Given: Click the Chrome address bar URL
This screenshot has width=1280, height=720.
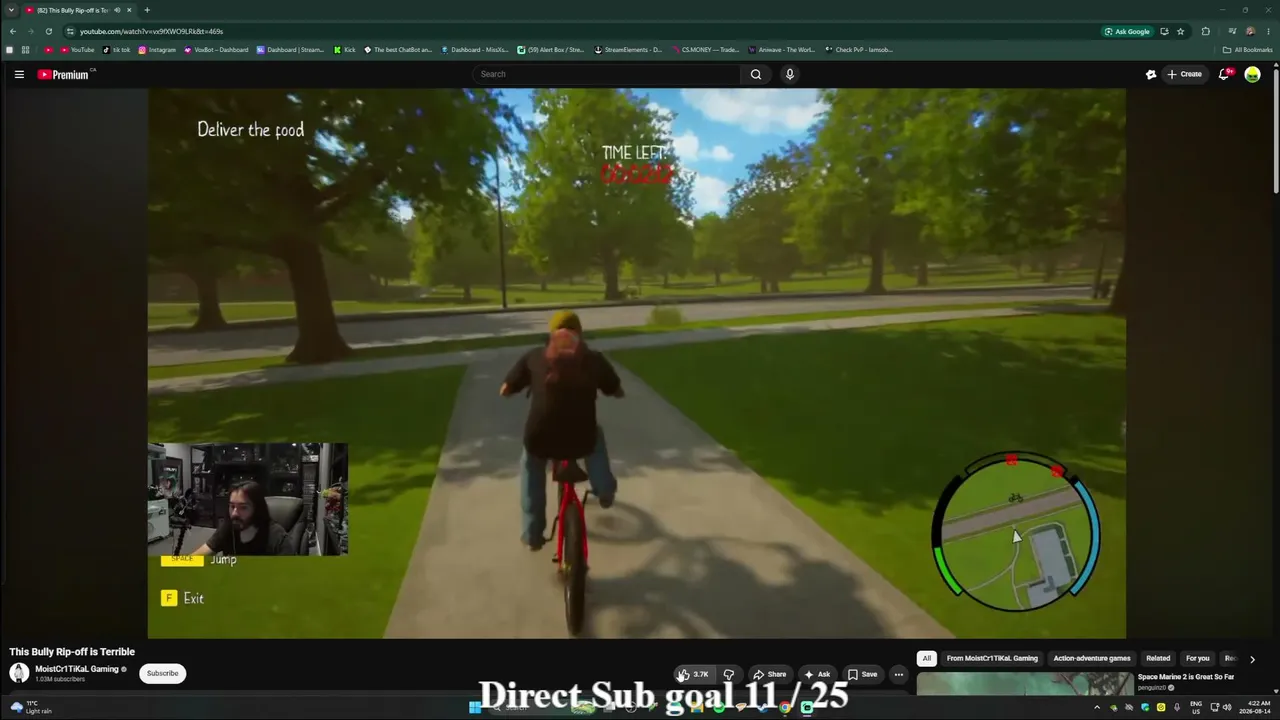Looking at the screenshot, I should (x=151, y=31).
